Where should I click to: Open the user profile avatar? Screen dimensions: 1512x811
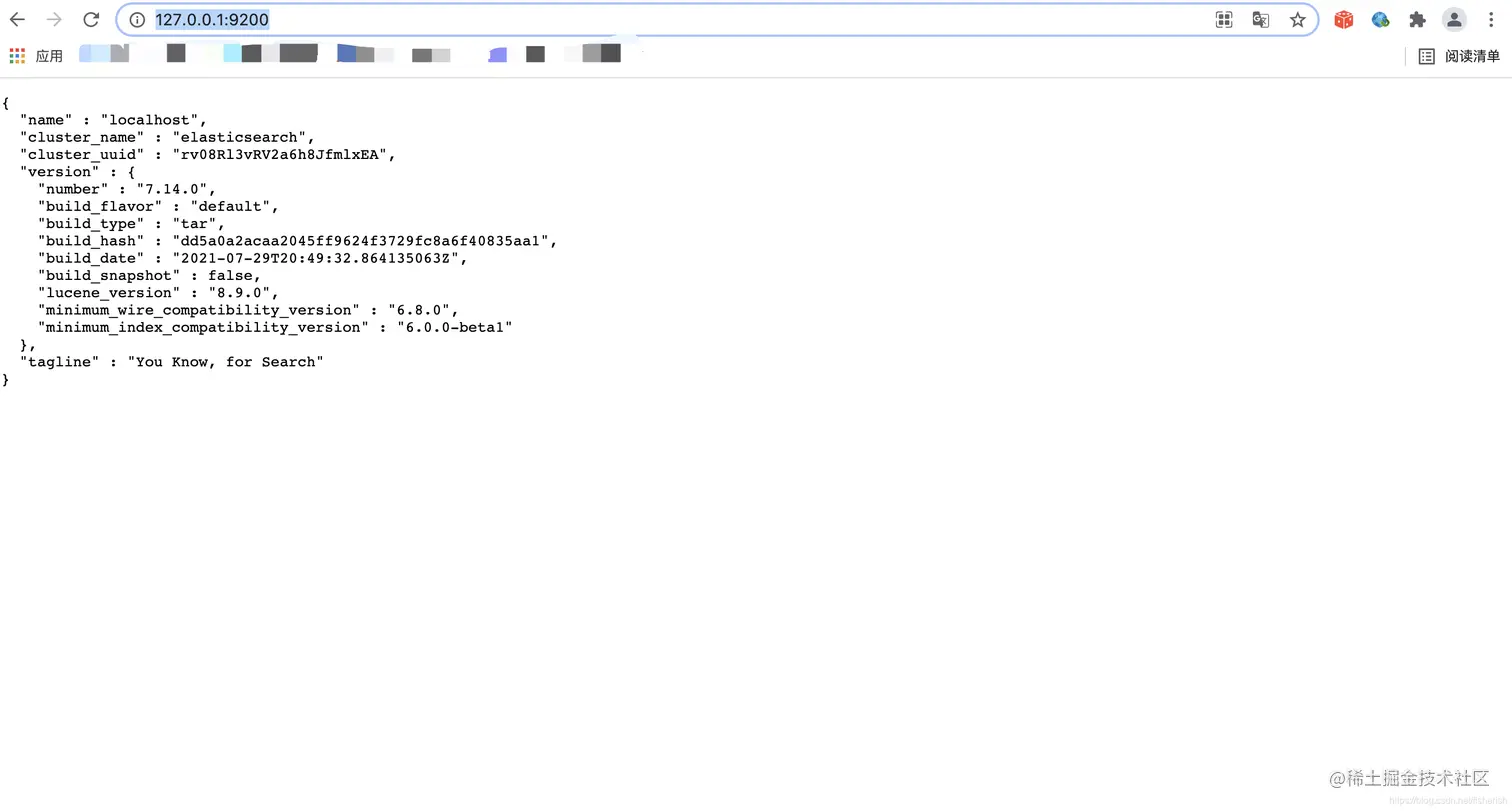(1454, 20)
